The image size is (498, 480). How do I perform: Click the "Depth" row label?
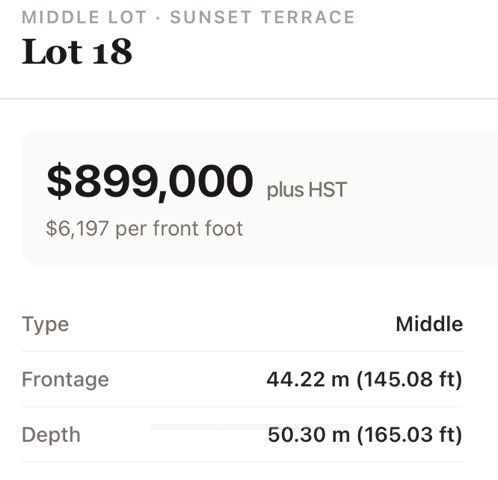[x=51, y=435]
